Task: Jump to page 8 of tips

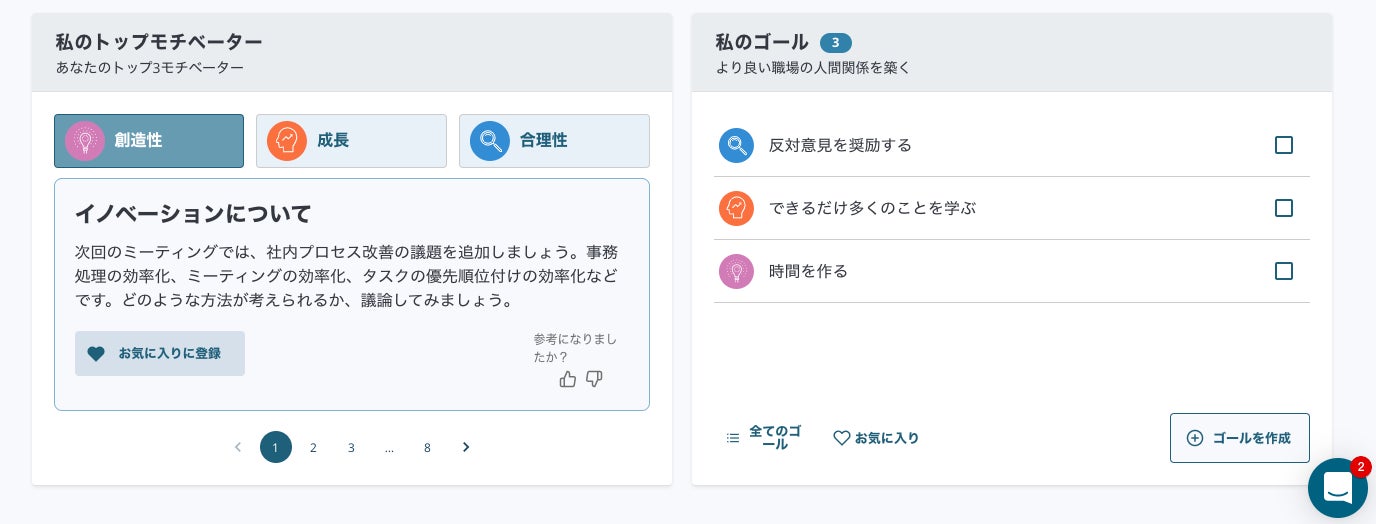Action: tap(427, 447)
